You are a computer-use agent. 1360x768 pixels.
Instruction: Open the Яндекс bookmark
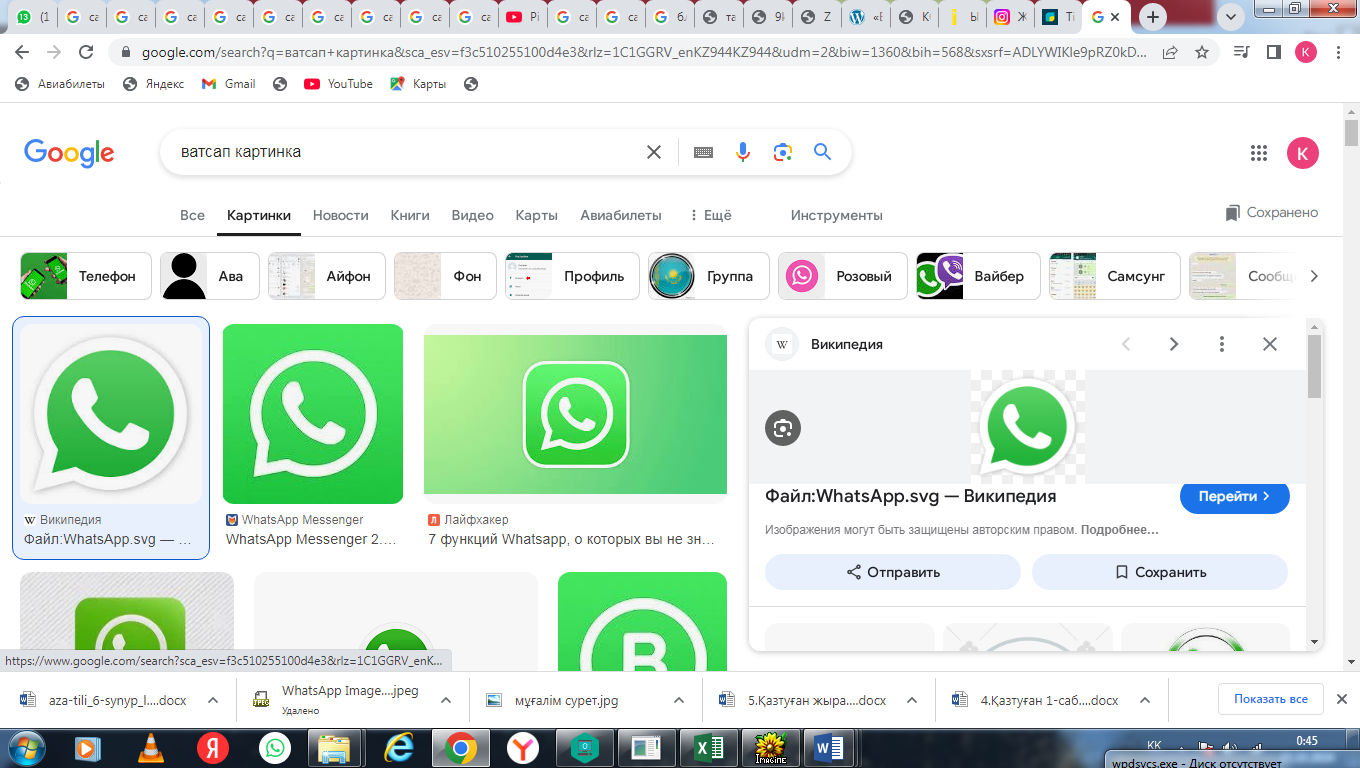[153, 84]
